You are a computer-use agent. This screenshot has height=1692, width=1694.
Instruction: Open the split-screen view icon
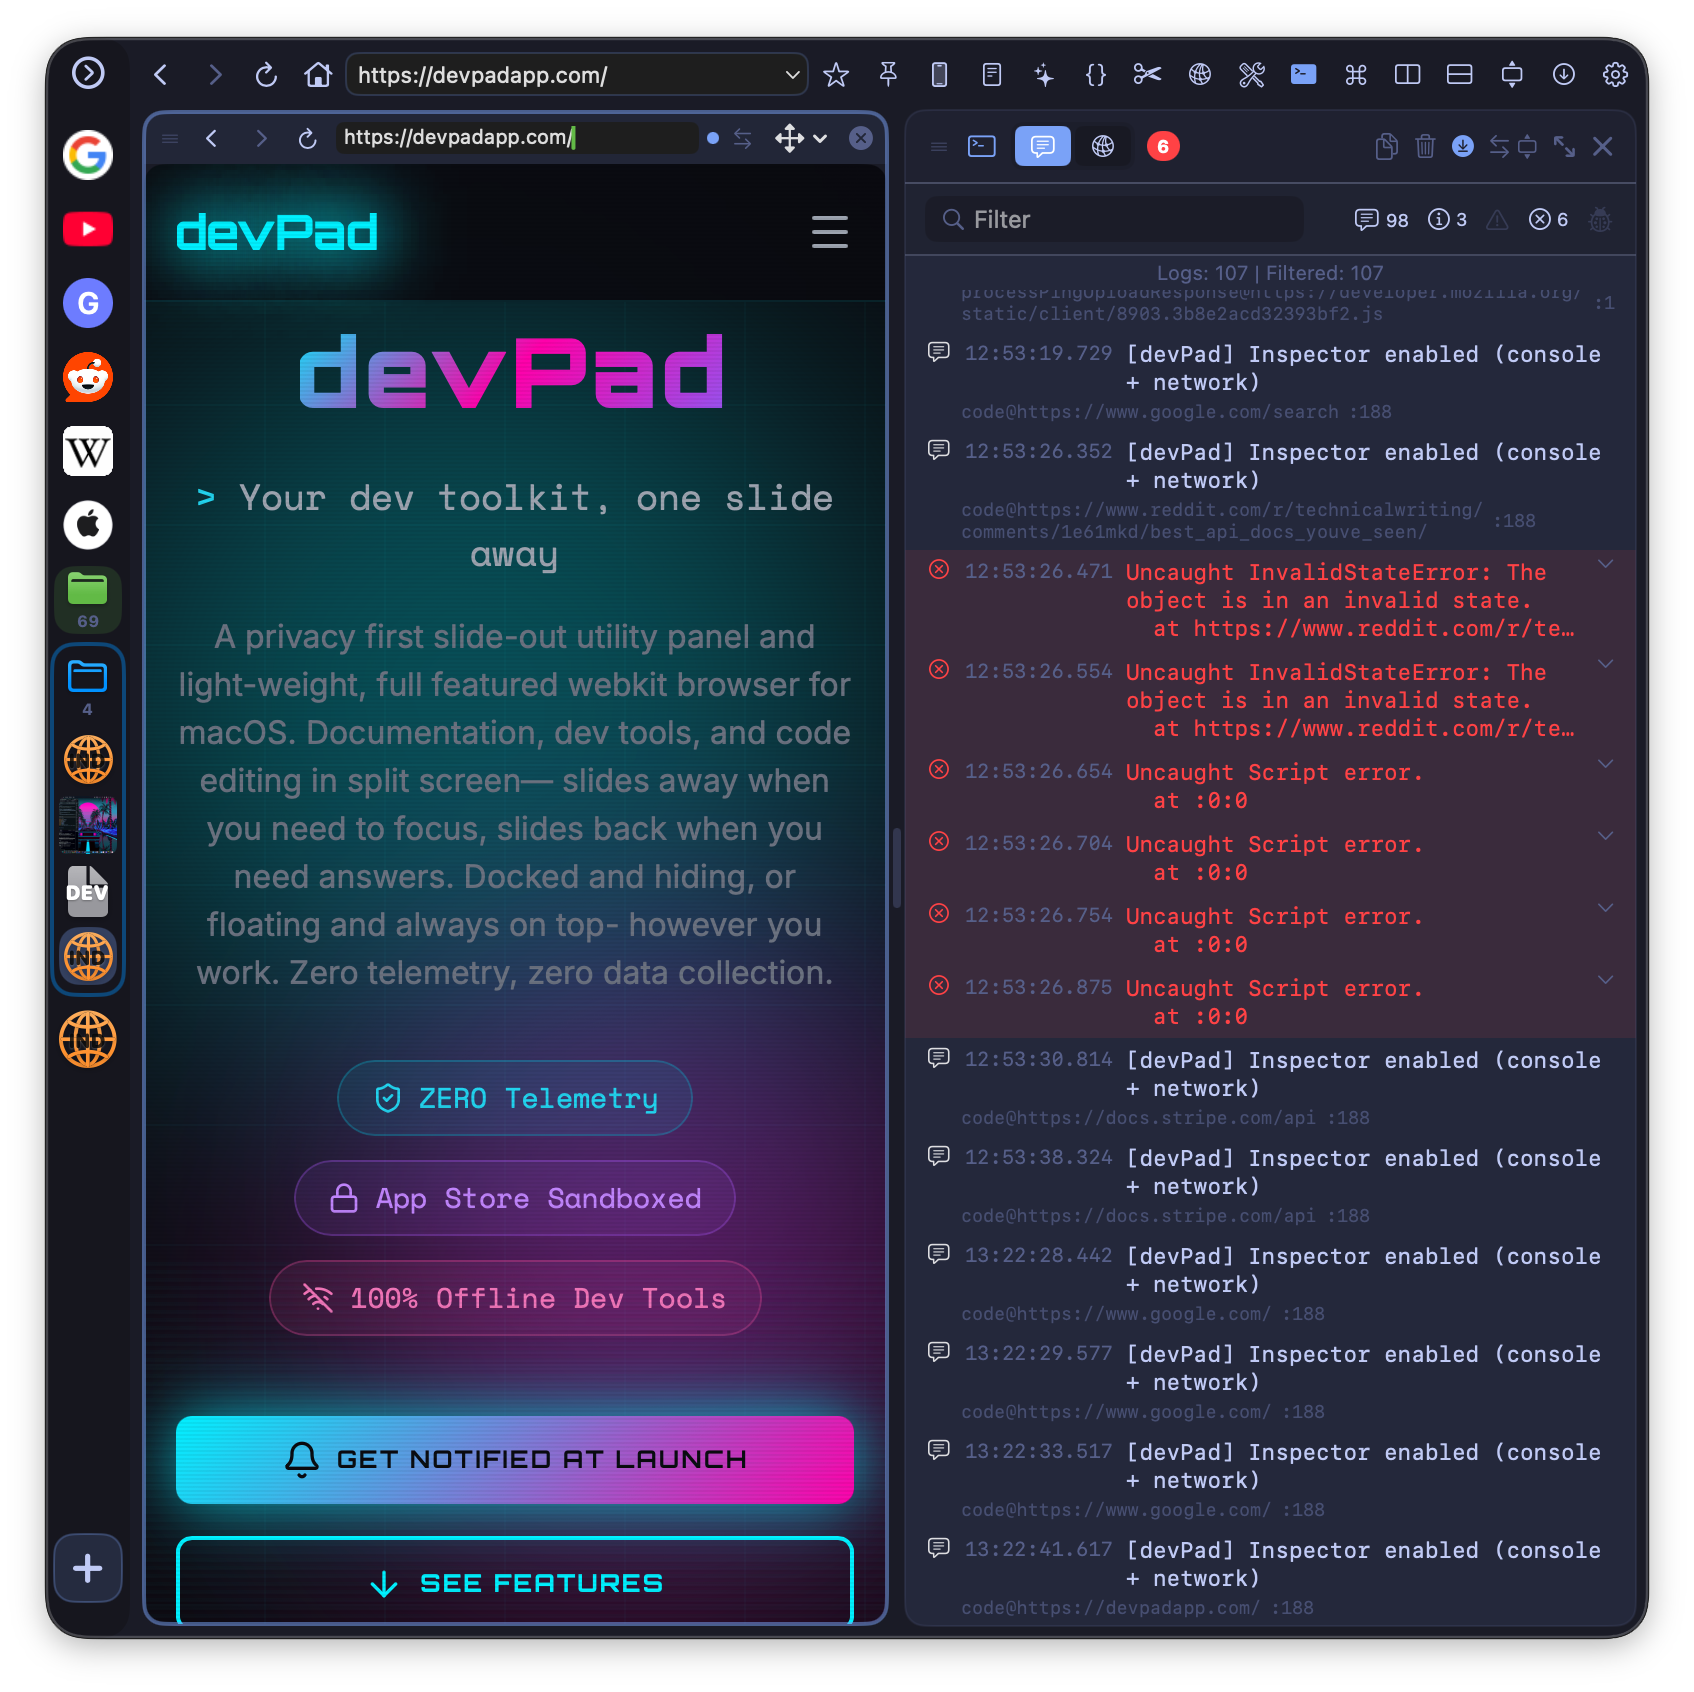click(1407, 74)
